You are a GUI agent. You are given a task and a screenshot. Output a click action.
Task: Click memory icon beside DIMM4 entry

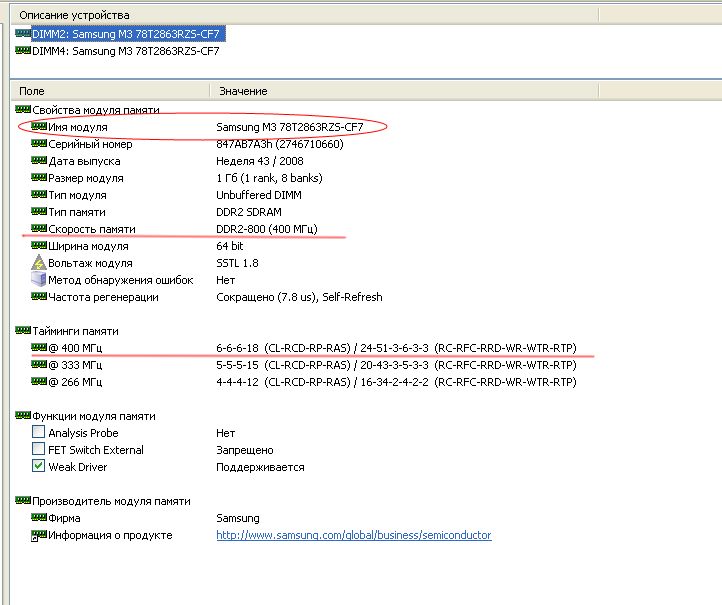[x=23, y=50]
